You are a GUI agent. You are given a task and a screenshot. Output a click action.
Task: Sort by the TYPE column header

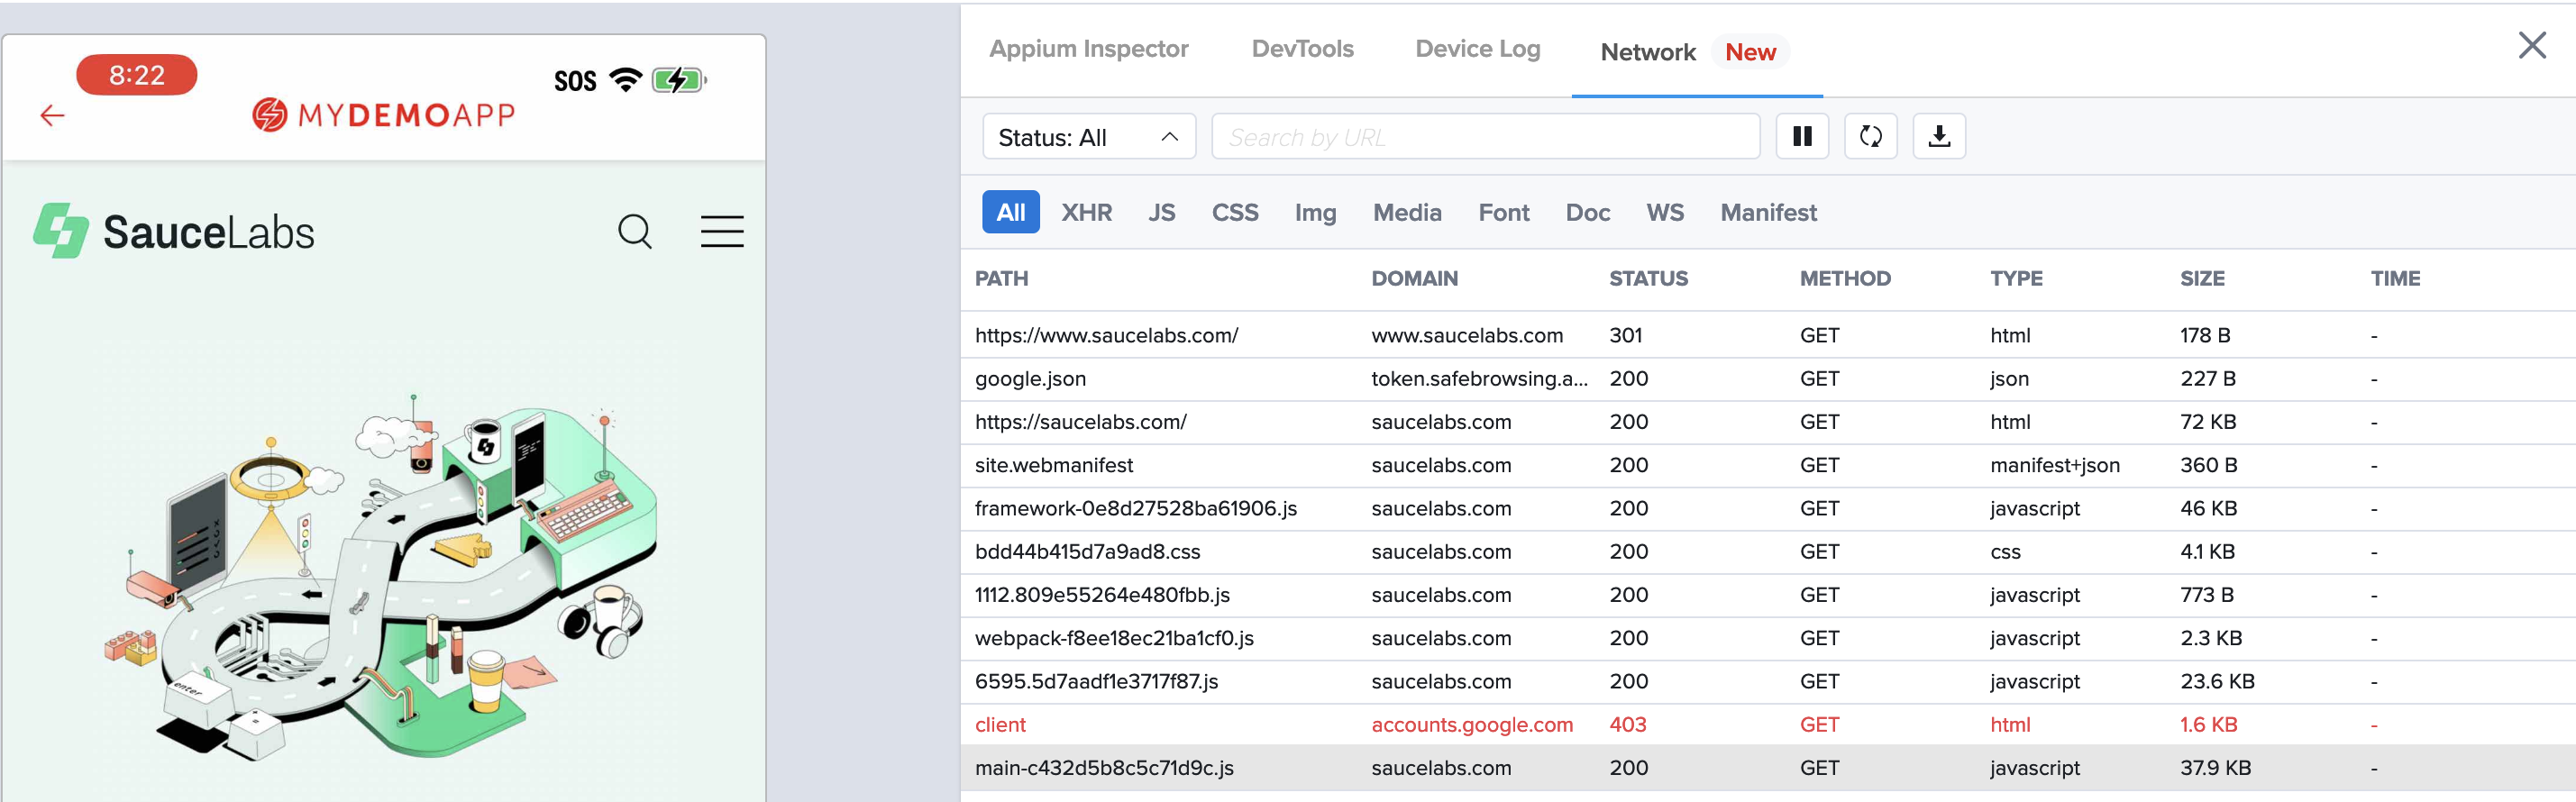click(2016, 278)
